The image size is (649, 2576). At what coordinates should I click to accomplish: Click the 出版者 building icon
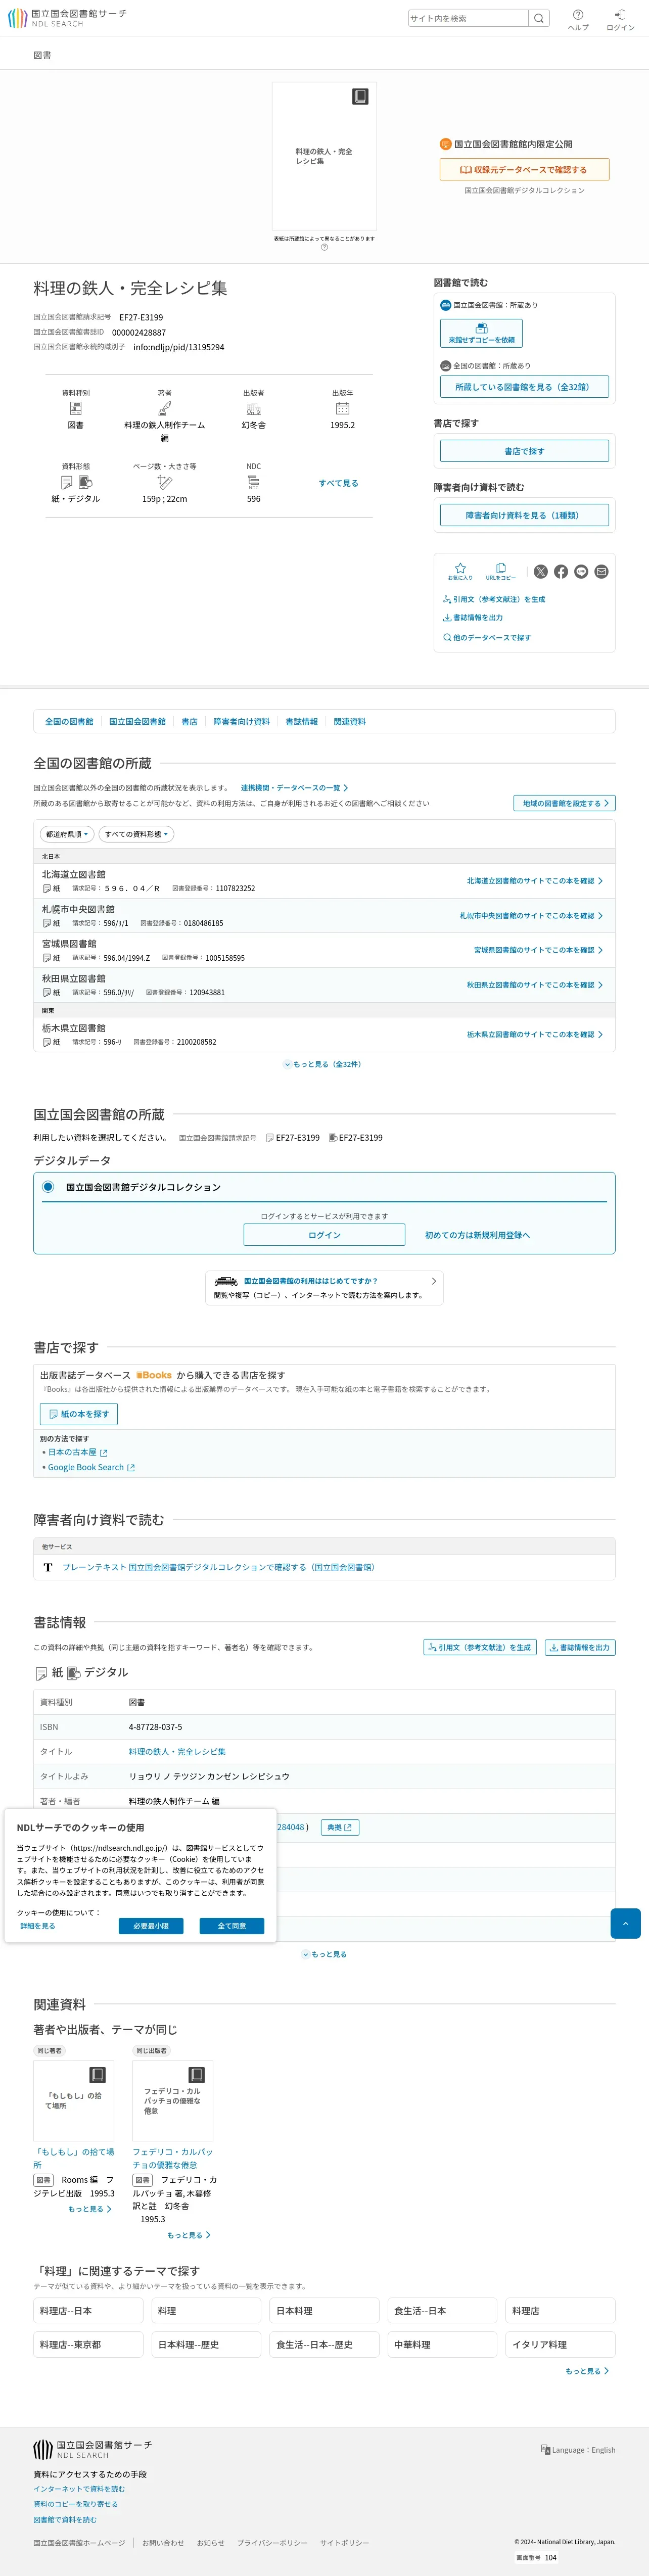254,409
